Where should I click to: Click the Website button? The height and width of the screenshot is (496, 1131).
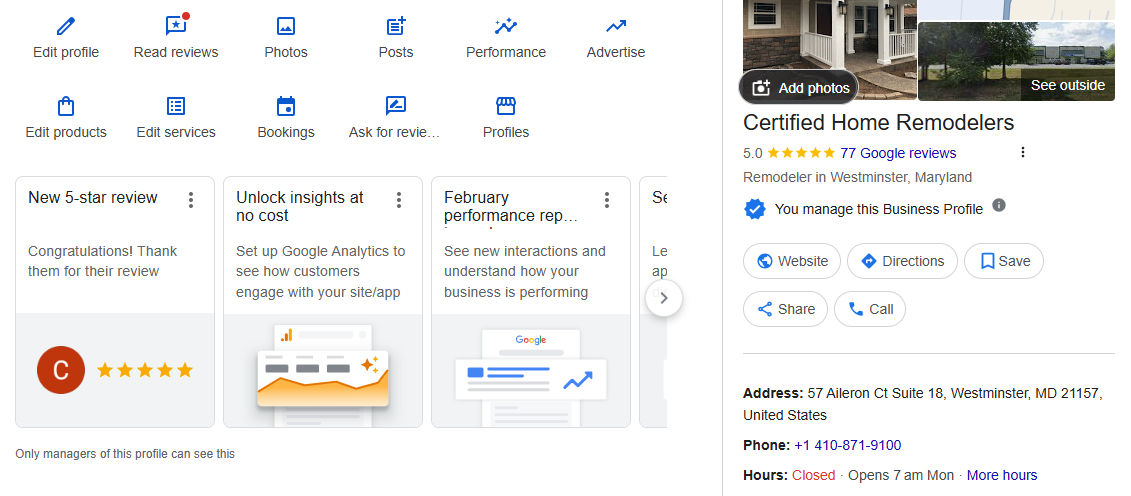coord(792,261)
